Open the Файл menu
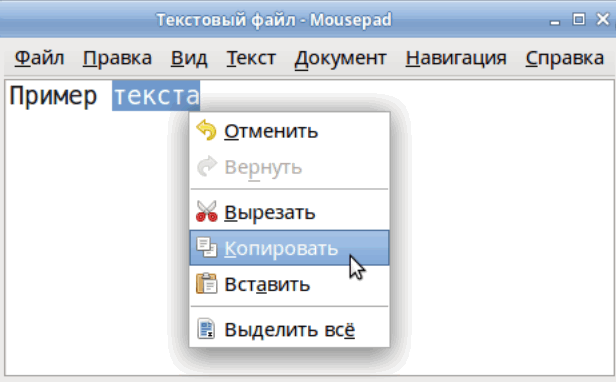The width and height of the screenshot is (616, 382). [x=39, y=59]
